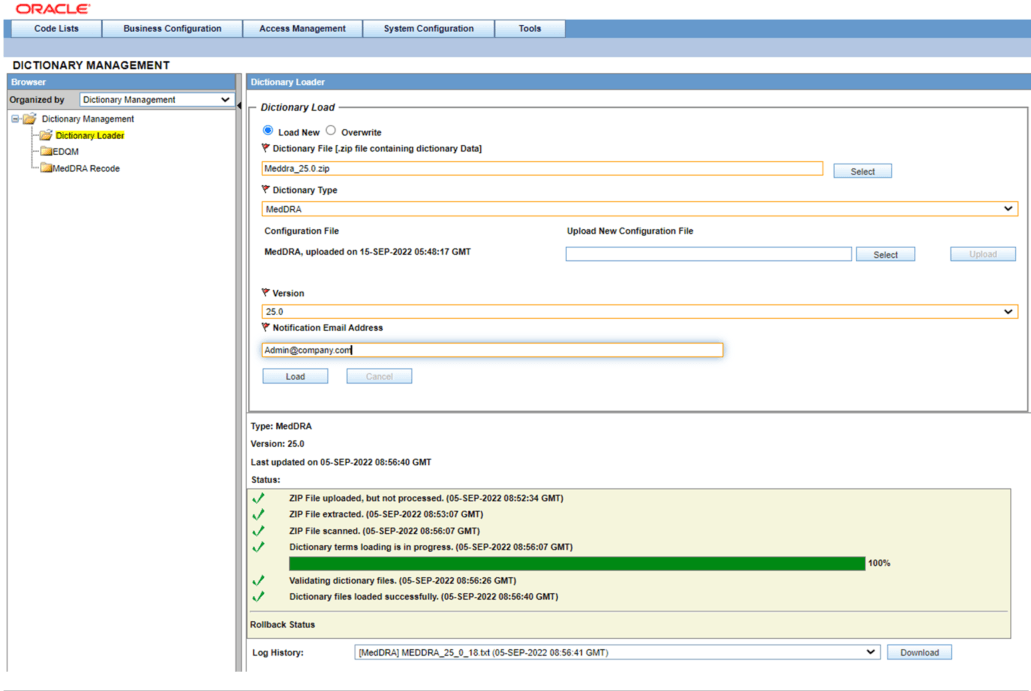Click the Dictionary Loader panel header
This screenshot has width=1031, height=691.
638,82
